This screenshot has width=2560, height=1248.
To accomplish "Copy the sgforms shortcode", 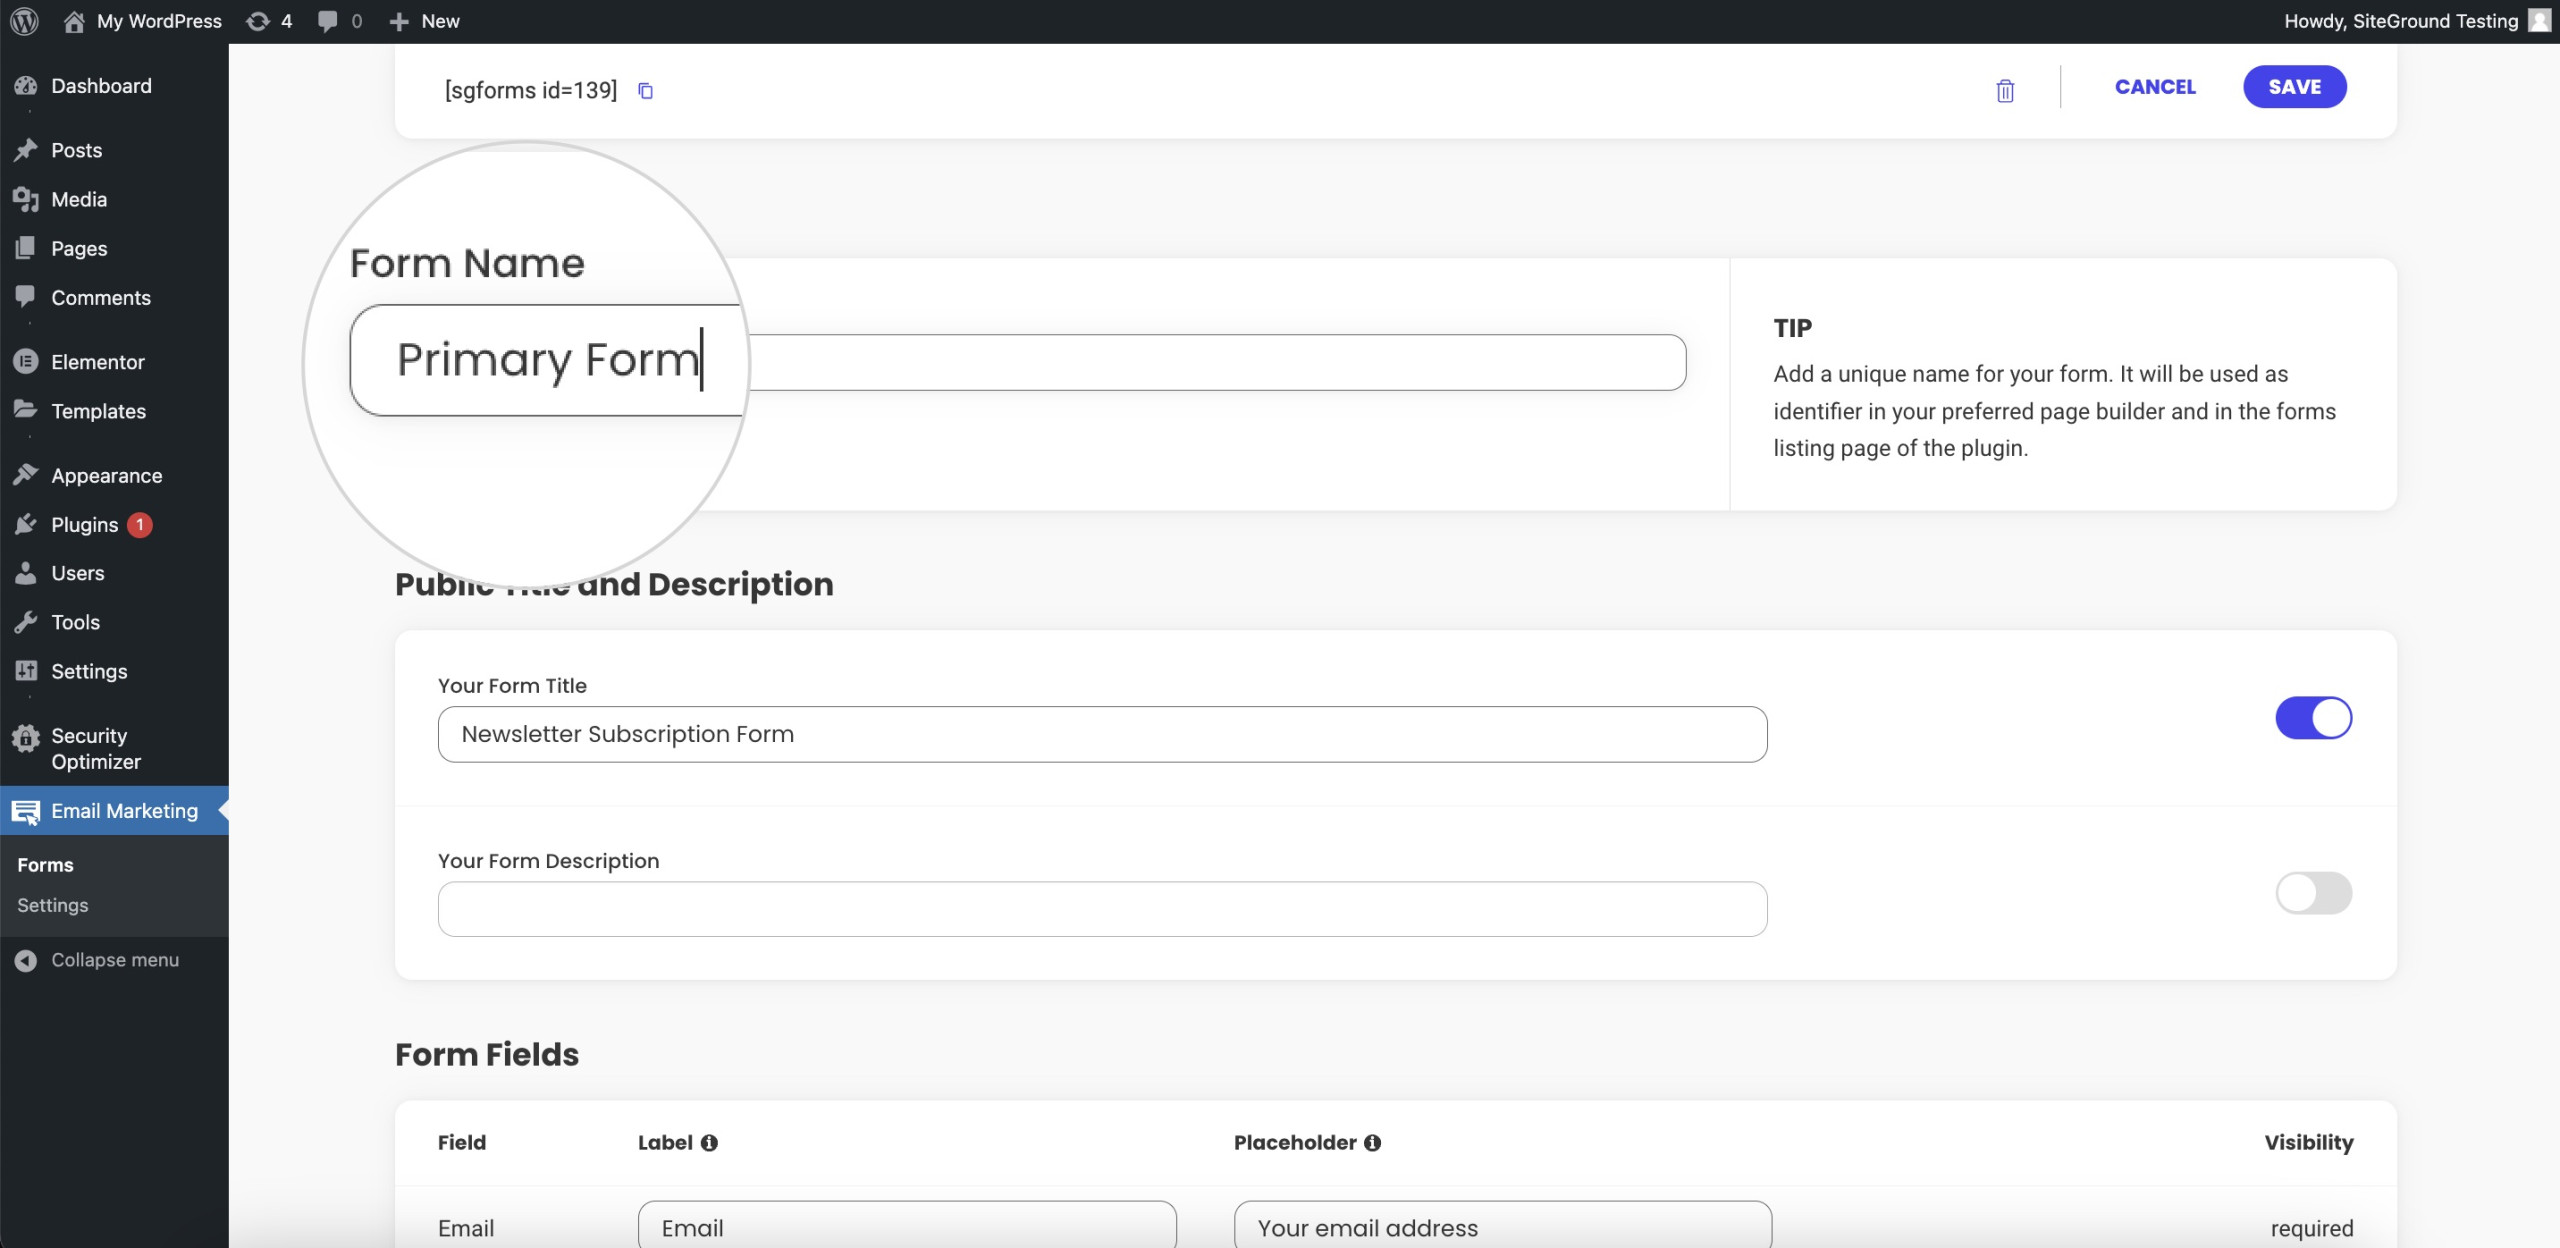I will [x=646, y=91].
